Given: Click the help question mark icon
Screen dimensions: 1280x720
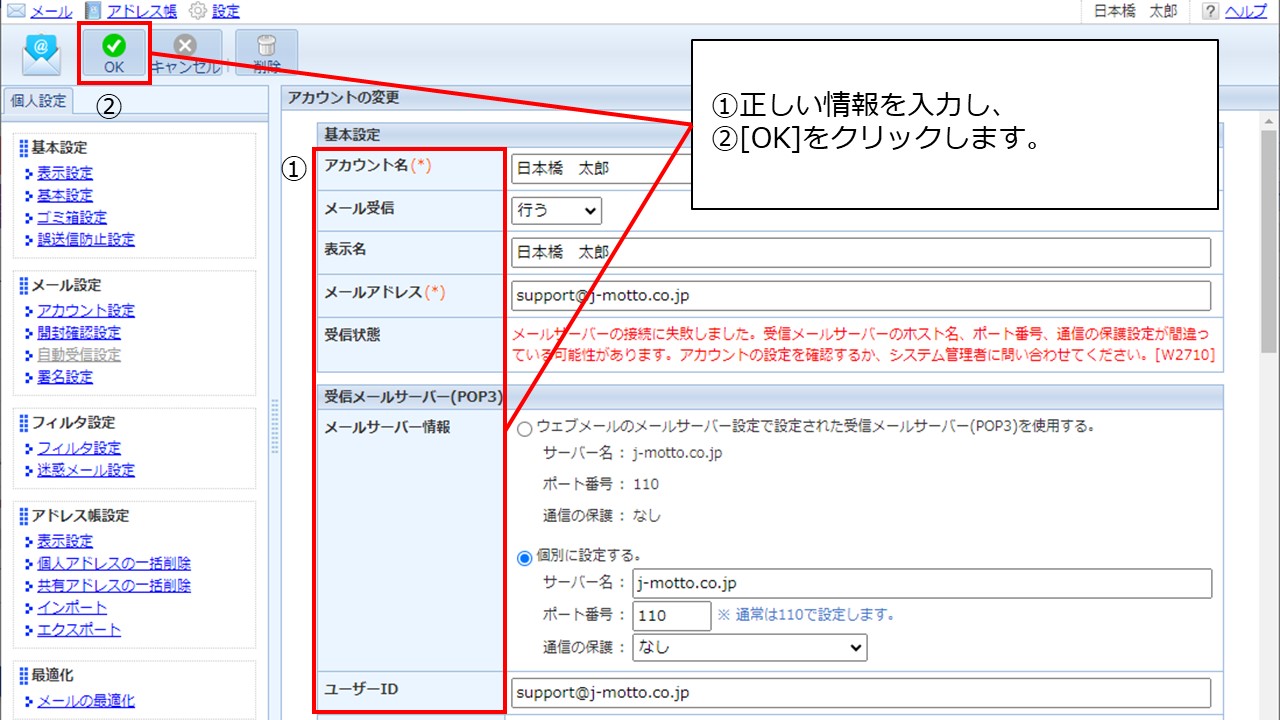Looking at the screenshot, I should pos(1210,11).
